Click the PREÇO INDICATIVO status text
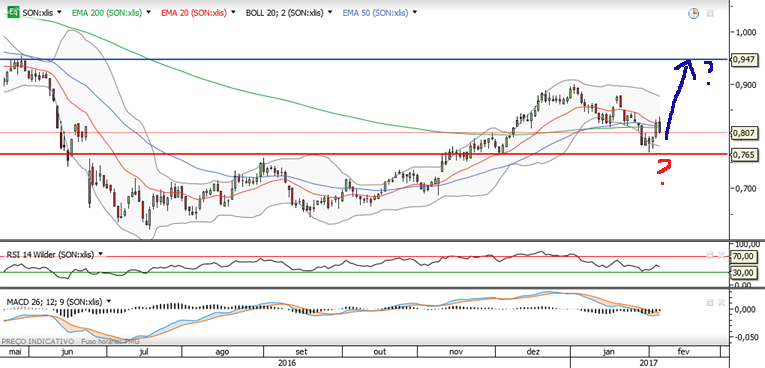This screenshot has height=368, width=765. pyautogui.click(x=38, y=342)
